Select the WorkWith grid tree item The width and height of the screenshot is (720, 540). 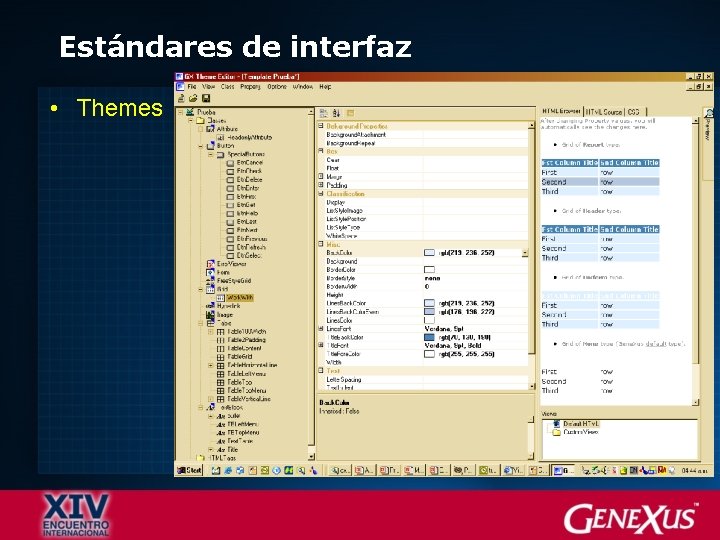(x=240, y=298)
